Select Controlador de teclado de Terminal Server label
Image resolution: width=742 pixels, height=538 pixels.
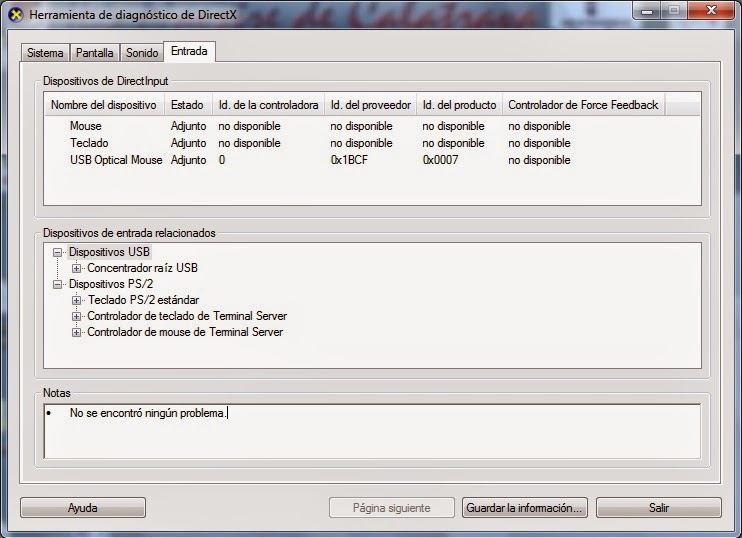(x=187, y=316)
